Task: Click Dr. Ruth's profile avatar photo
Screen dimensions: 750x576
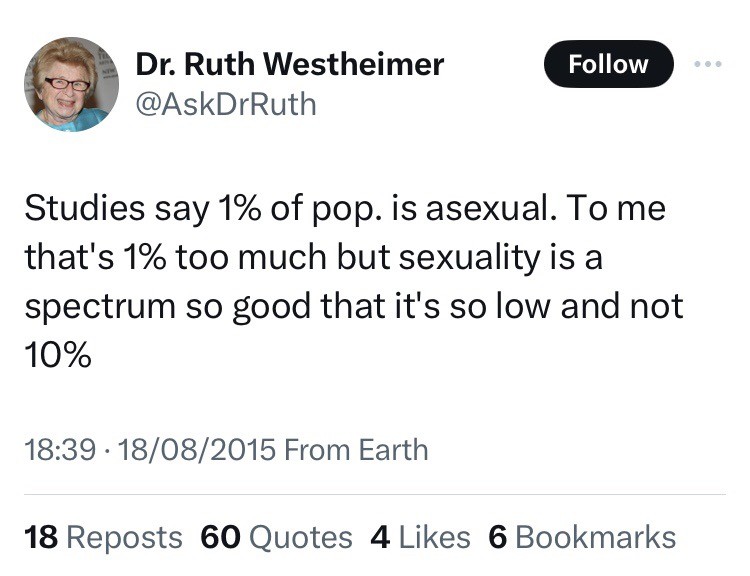Action: (71, 85)
